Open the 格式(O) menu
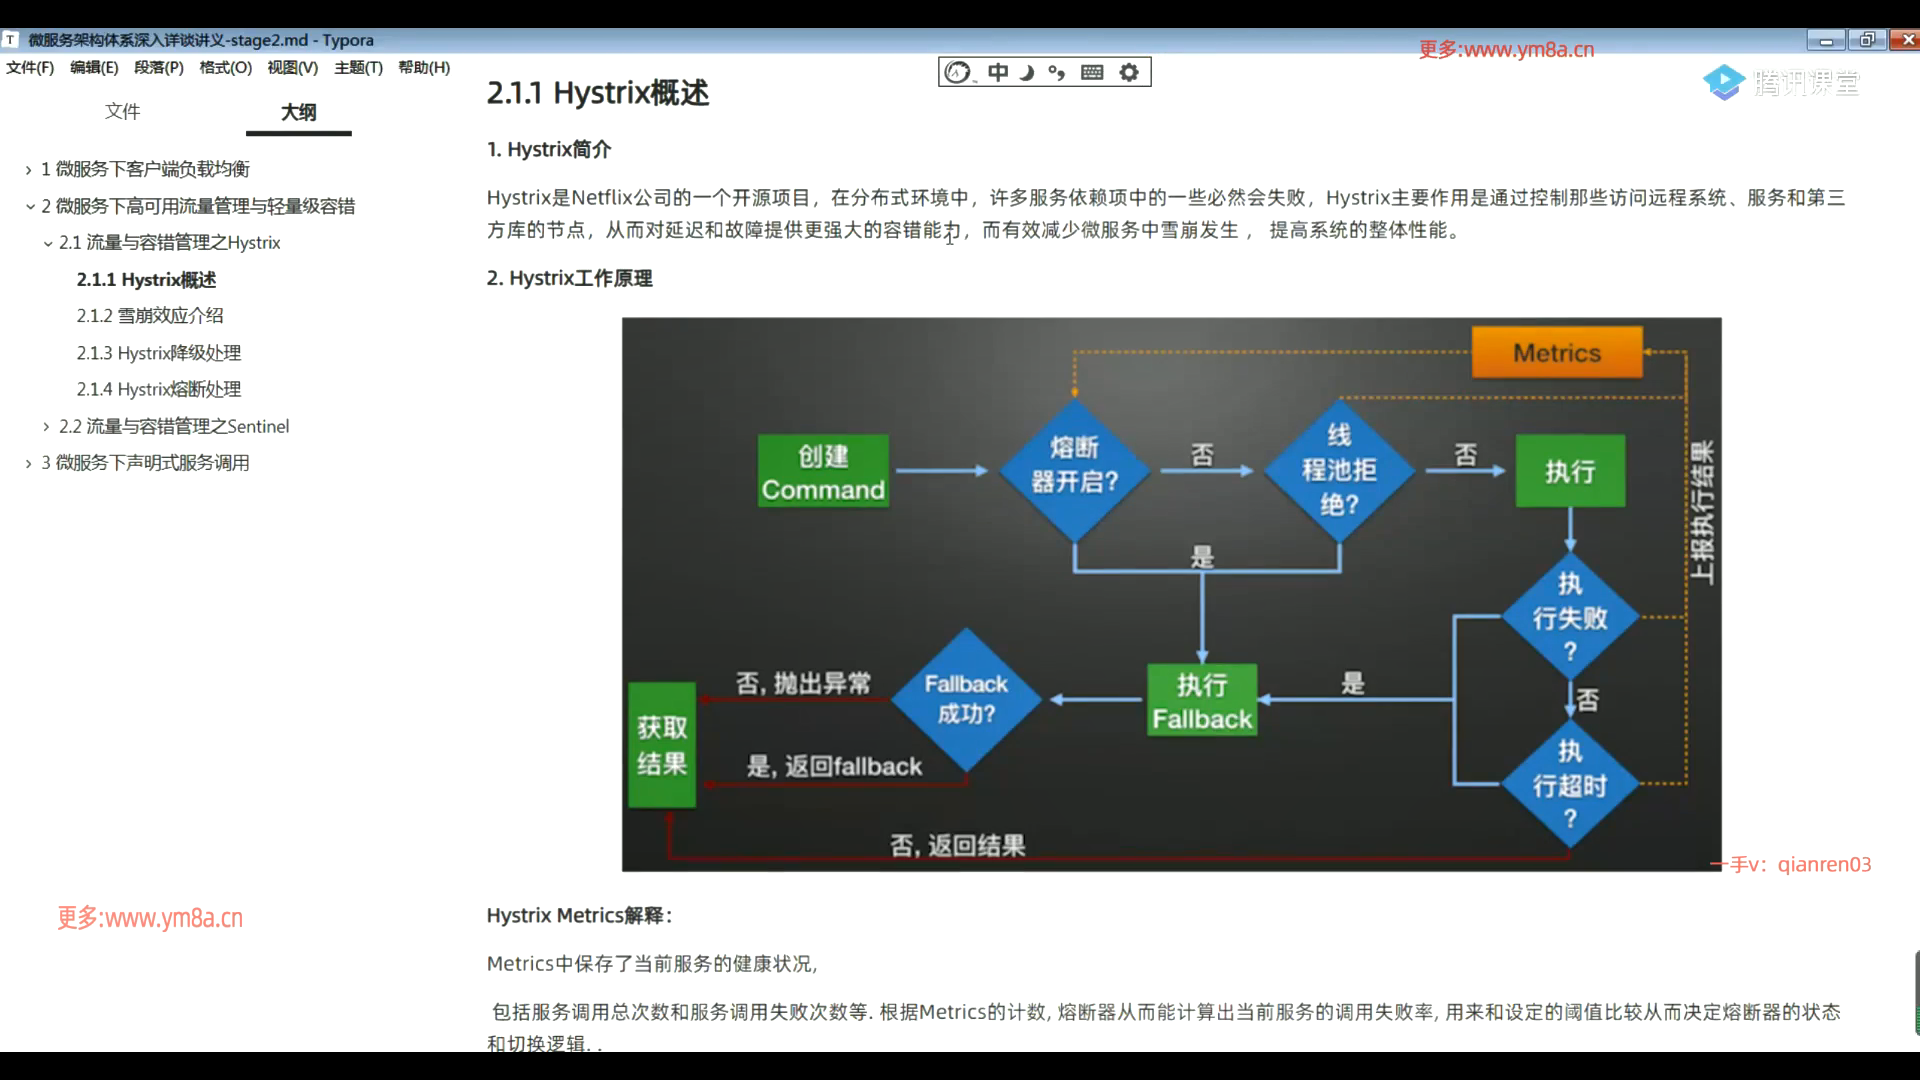 tap(225, 67)
